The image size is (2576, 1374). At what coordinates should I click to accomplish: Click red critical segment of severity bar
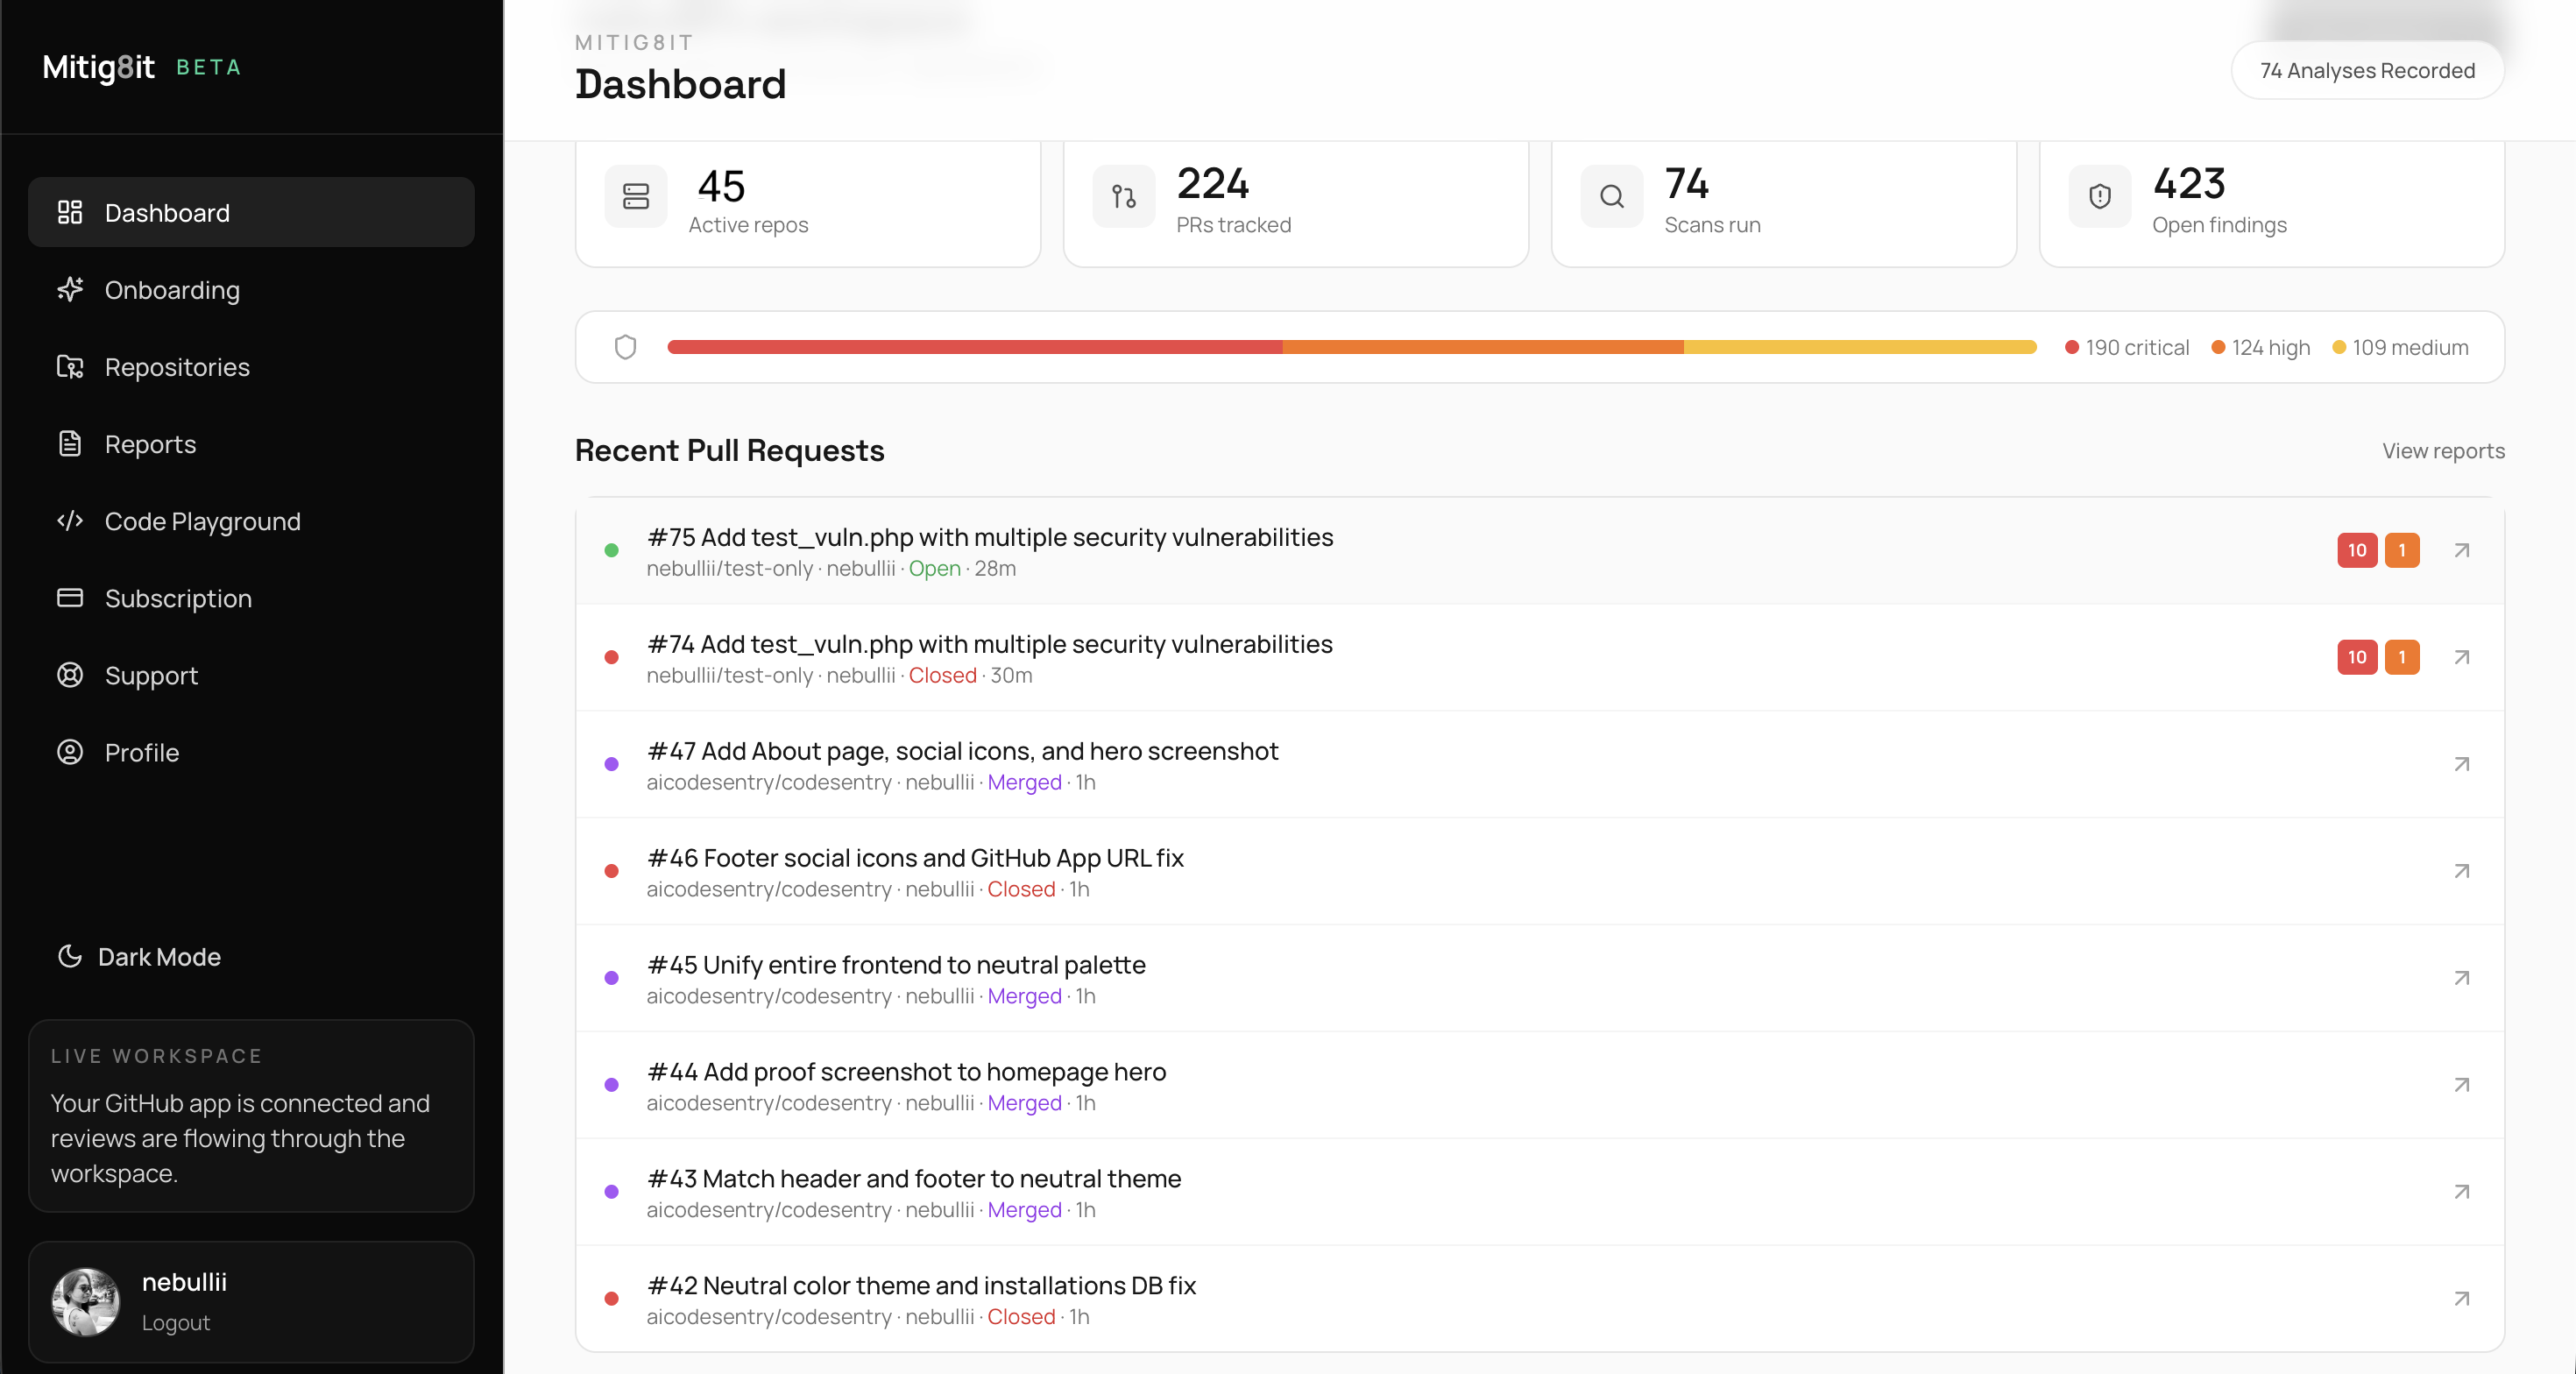click(x=974, y=347)
